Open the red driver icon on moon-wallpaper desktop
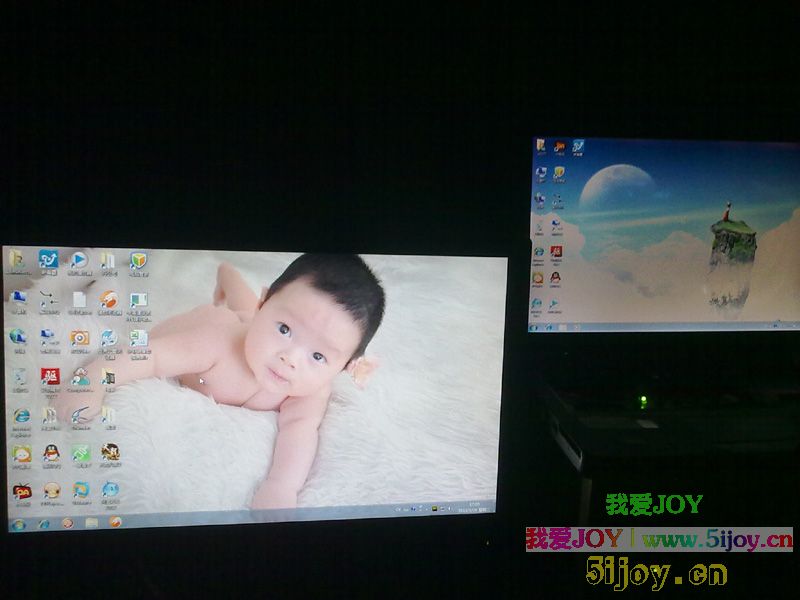800x600 pixels. tap(556, 252)
